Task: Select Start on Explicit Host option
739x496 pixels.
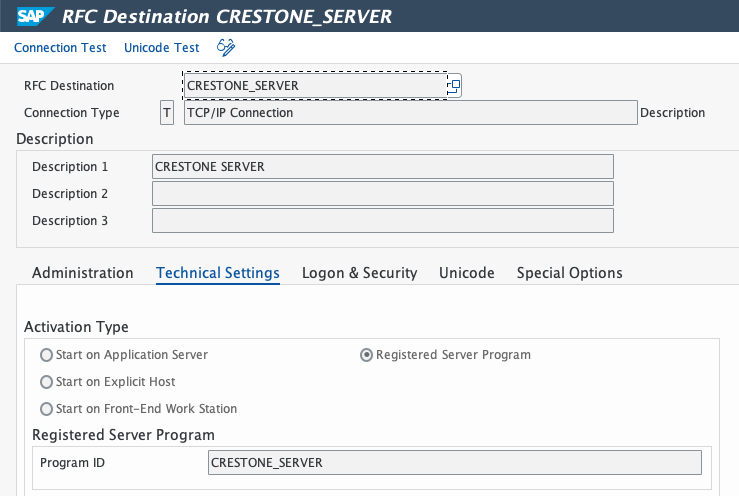Action: click(x=46, y=382)
